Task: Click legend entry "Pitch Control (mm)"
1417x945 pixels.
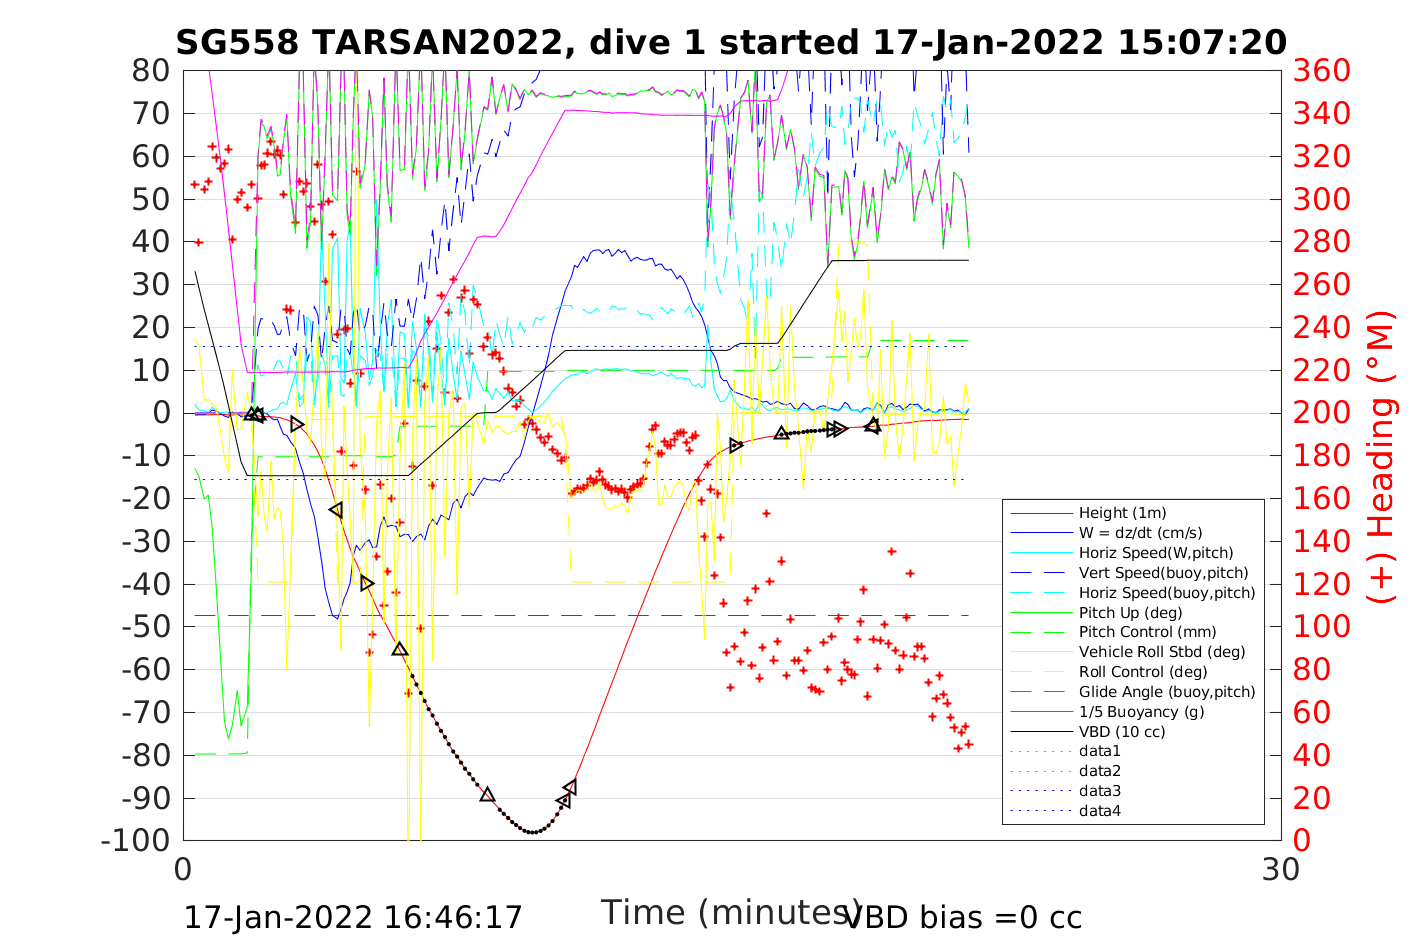Action: pos(1147,632)
